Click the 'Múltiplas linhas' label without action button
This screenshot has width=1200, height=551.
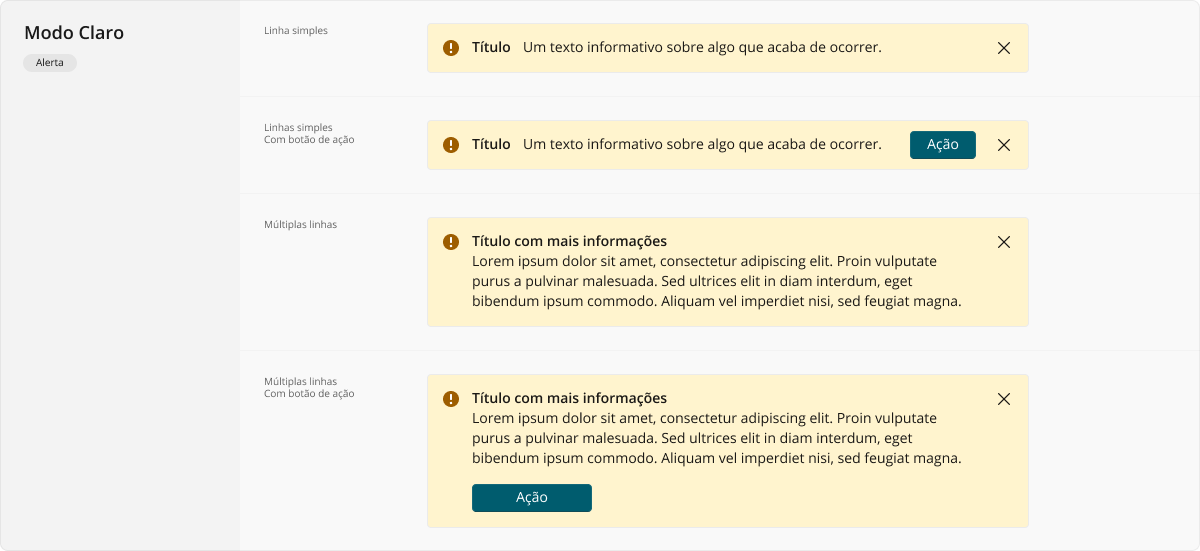(x=300, y=225)
